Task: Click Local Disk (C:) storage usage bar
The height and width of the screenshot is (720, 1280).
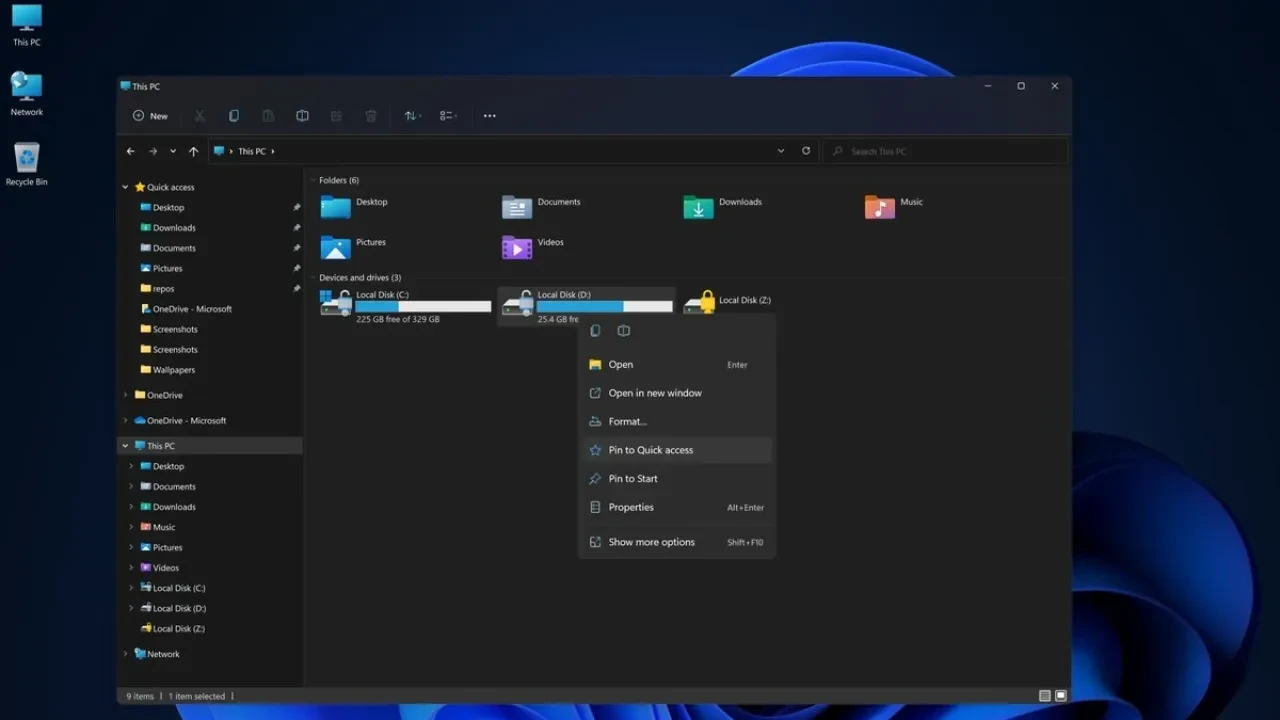Action: coord(423,307)
